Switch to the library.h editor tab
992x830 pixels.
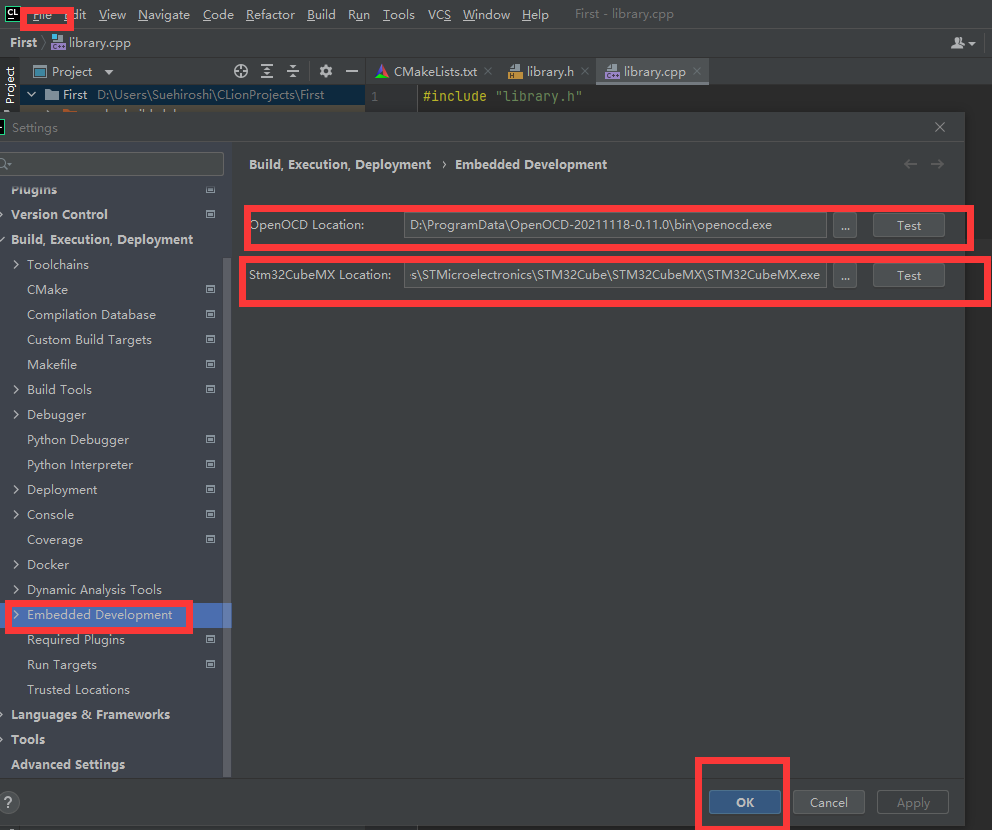(x=550, y=71)
